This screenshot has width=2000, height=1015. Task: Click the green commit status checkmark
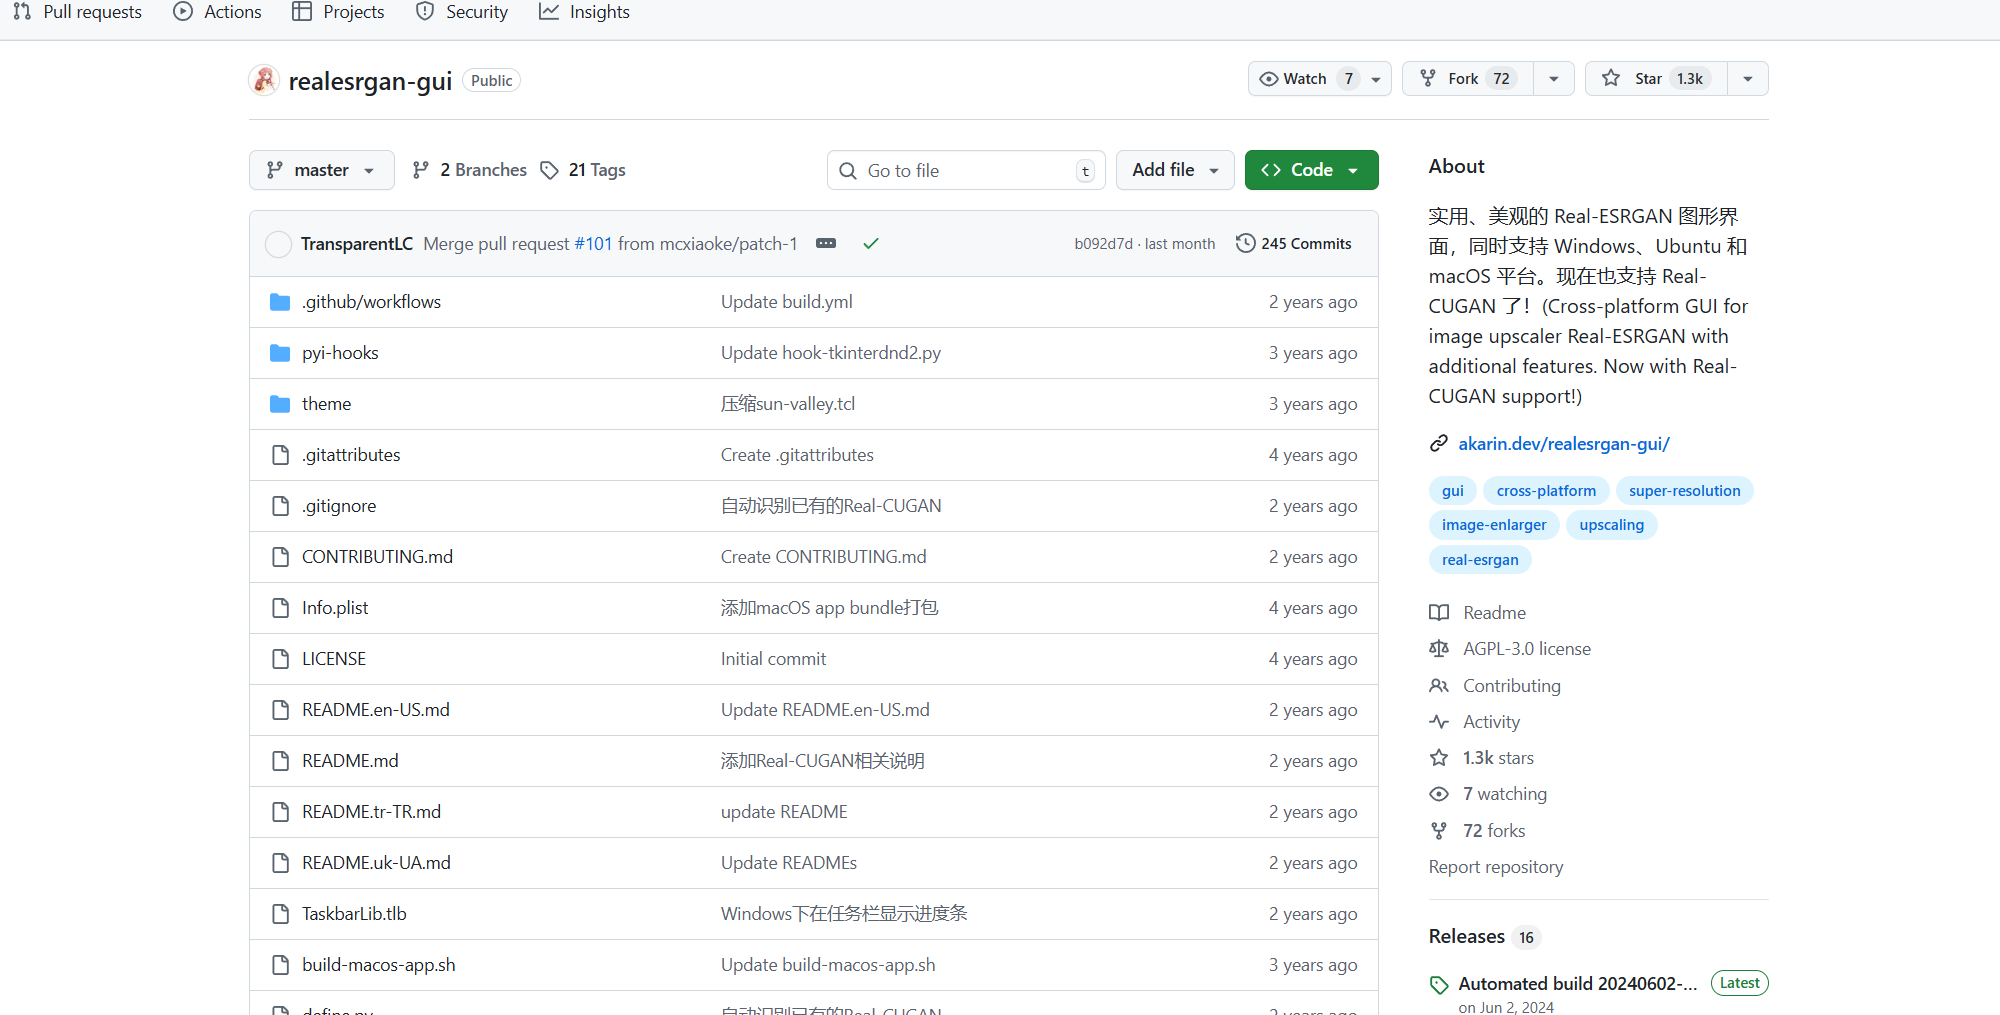(871, 244)
